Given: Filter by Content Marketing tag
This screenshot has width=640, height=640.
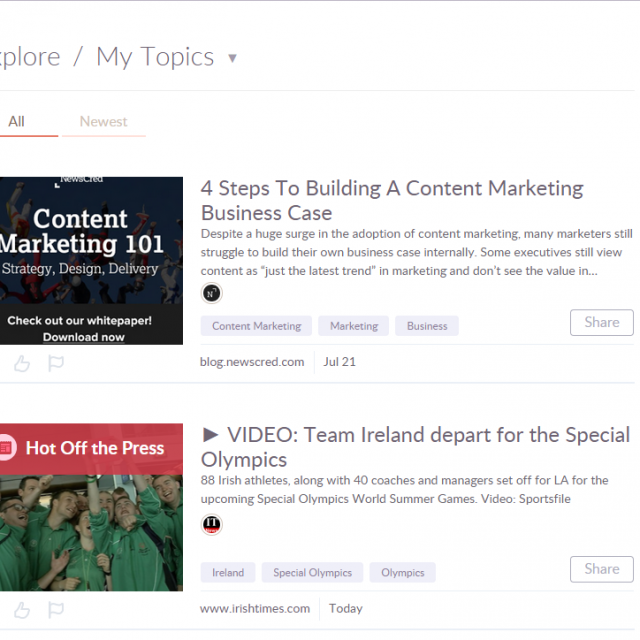Looking at the screenshot, I should tap(256, 326).
